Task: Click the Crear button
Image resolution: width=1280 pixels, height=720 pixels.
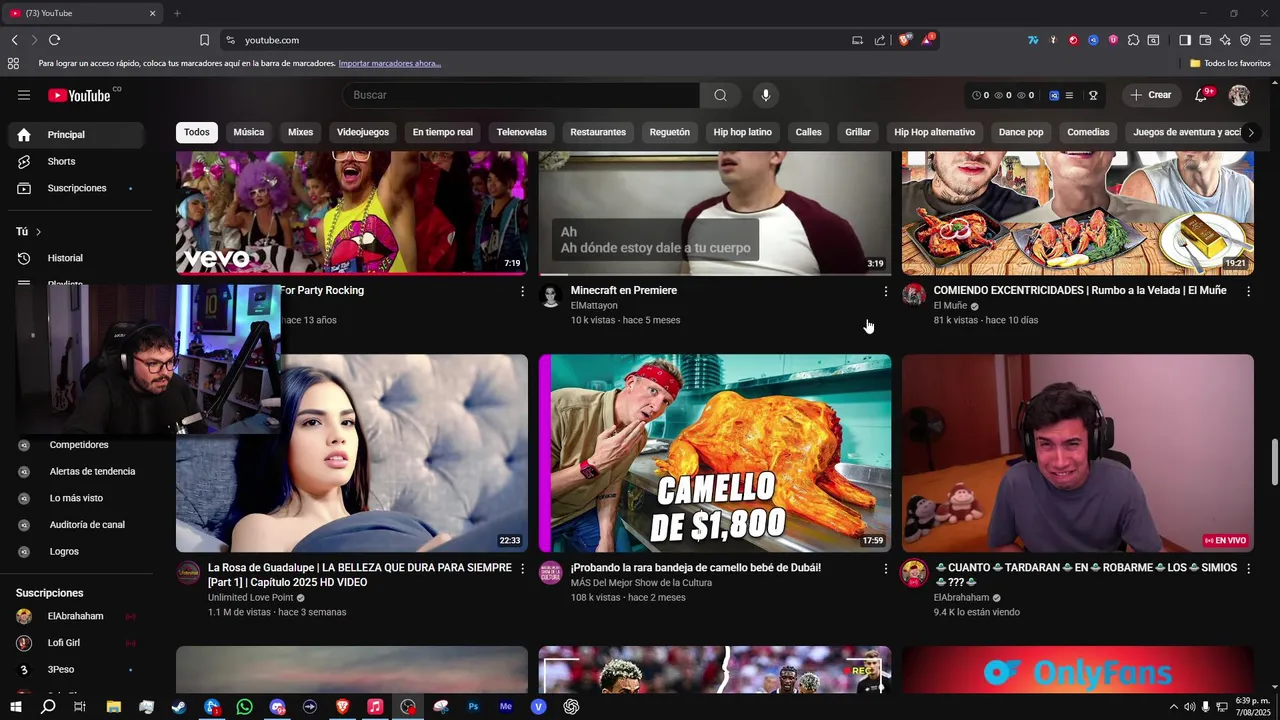Action: pos(1150,95)
